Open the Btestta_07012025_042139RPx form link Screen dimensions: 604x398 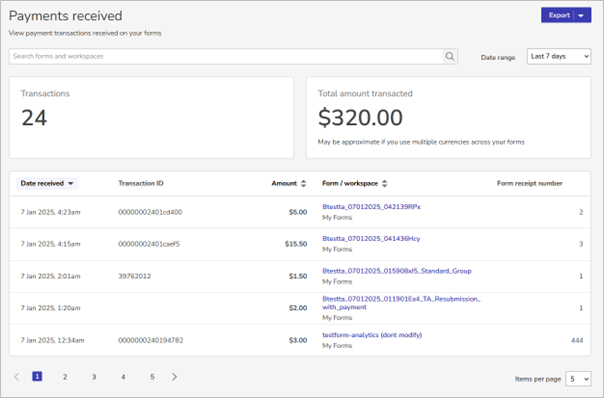coord(371,207)
